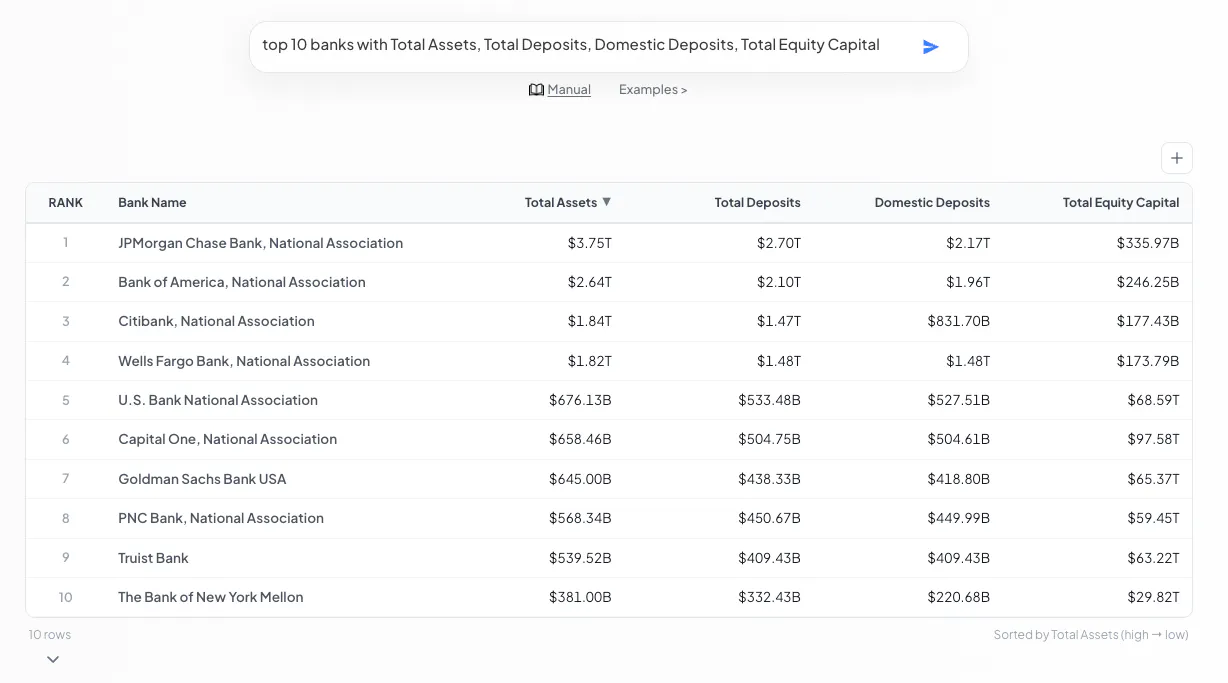
Task: Sort by the Domestic Deposits column header
Action: [x=932, y=202]
